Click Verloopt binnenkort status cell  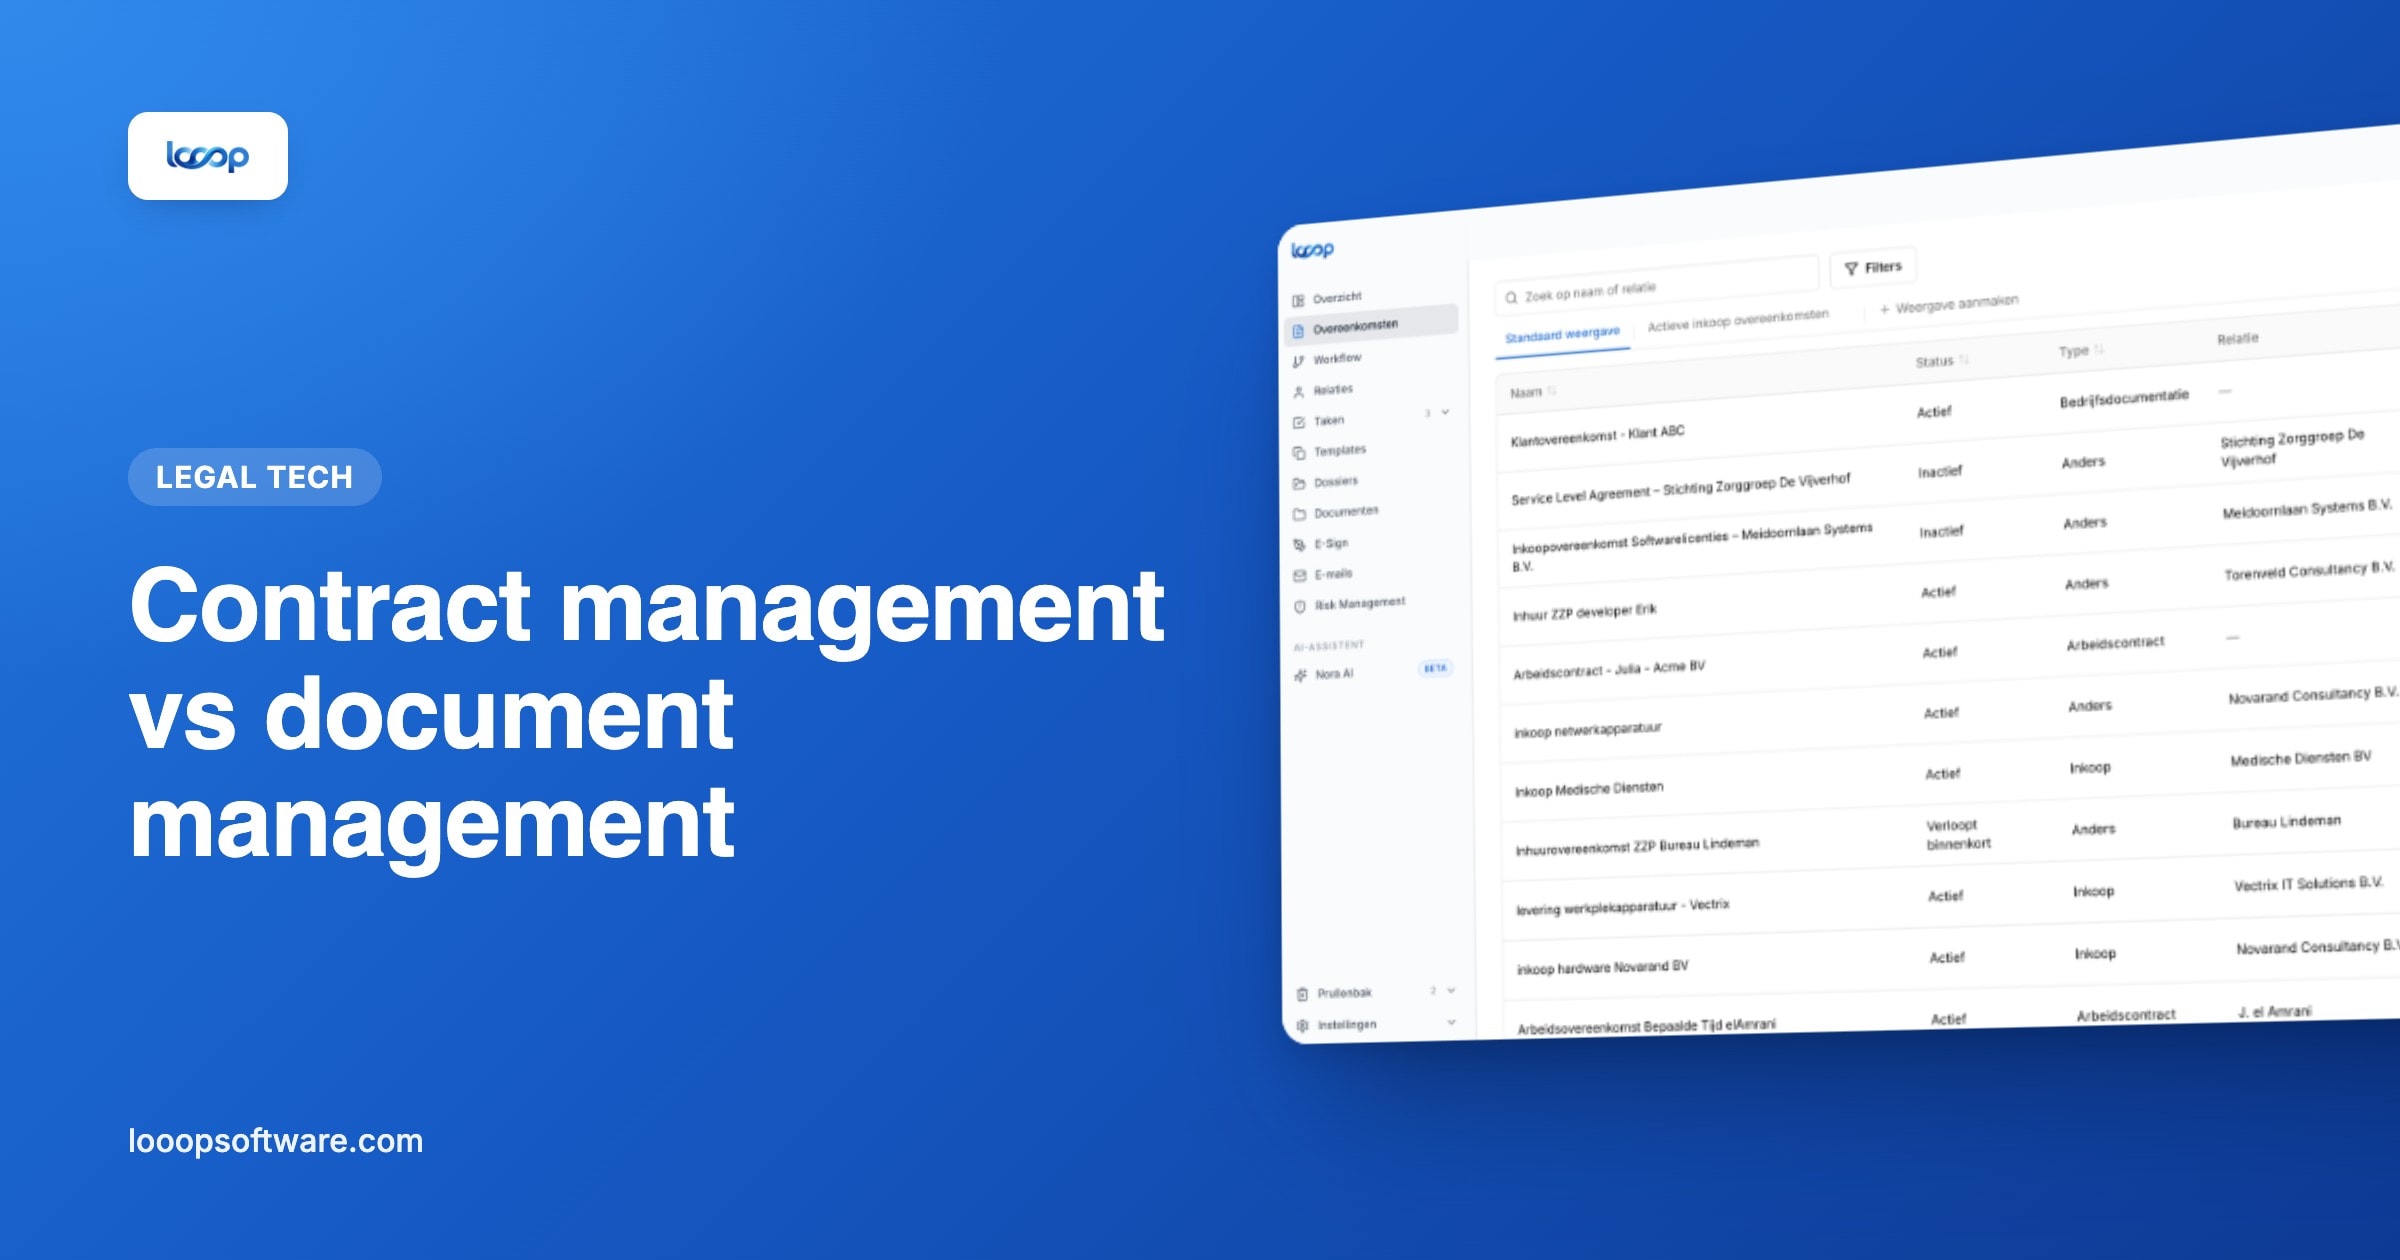coord(1958,834)
